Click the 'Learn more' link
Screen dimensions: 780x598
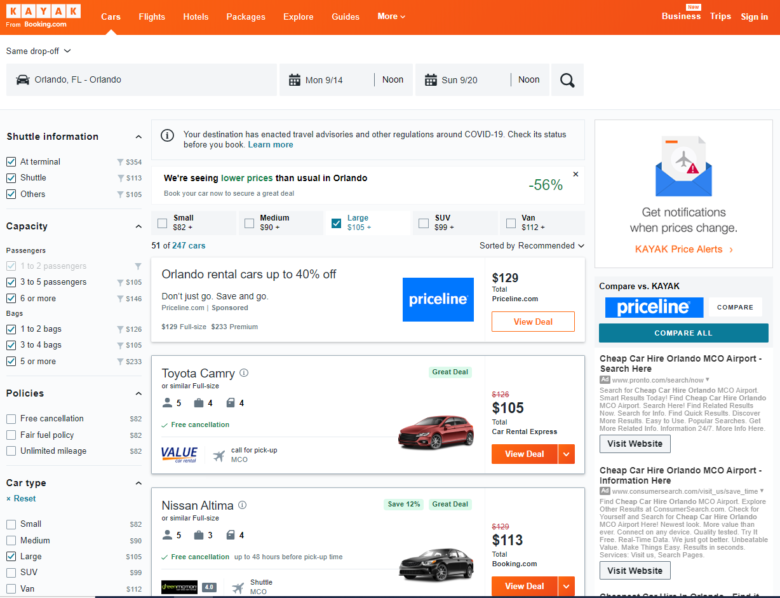click(271, 145)
